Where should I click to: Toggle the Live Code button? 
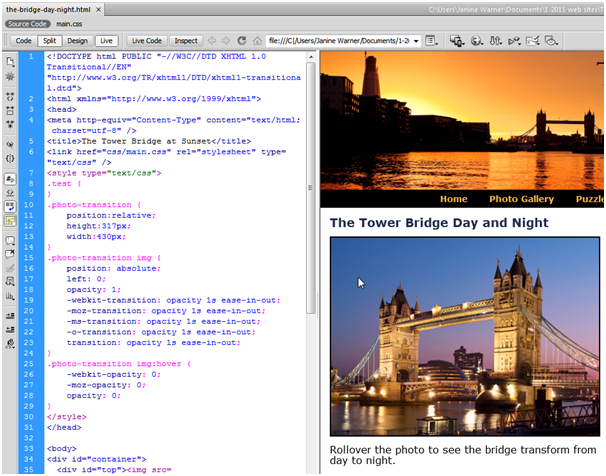click(x=146, y=41)
